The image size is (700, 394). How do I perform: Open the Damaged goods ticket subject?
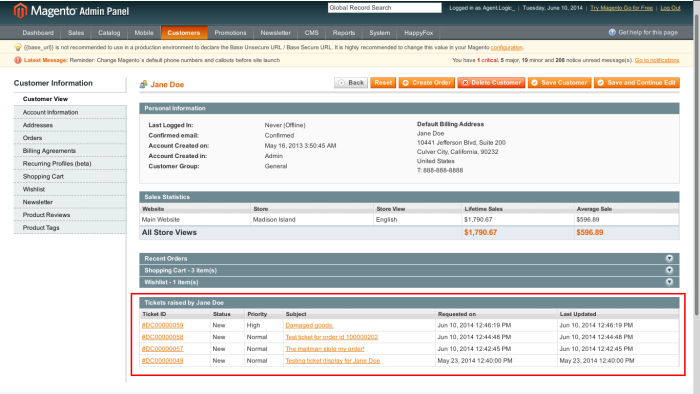pyautogui.click(x=309, y=325)
